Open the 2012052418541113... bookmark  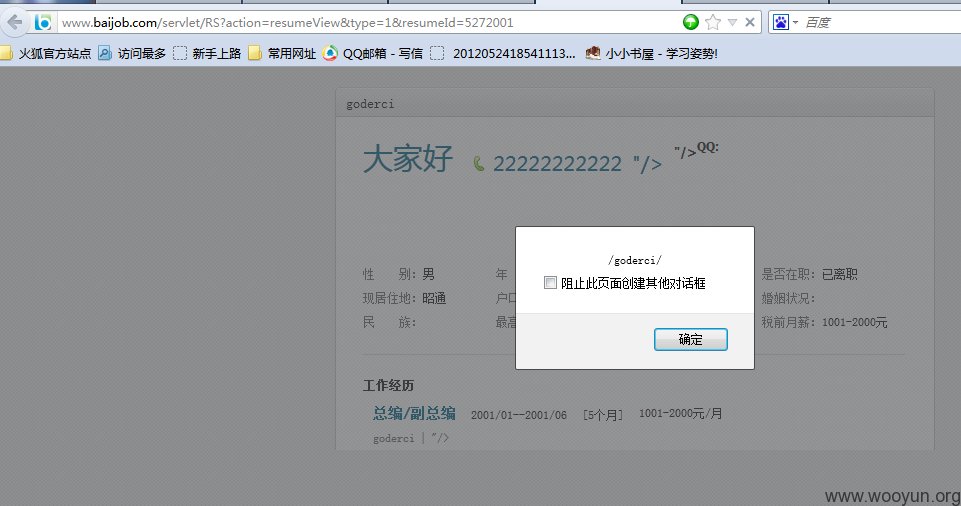[x=503, y=54]
